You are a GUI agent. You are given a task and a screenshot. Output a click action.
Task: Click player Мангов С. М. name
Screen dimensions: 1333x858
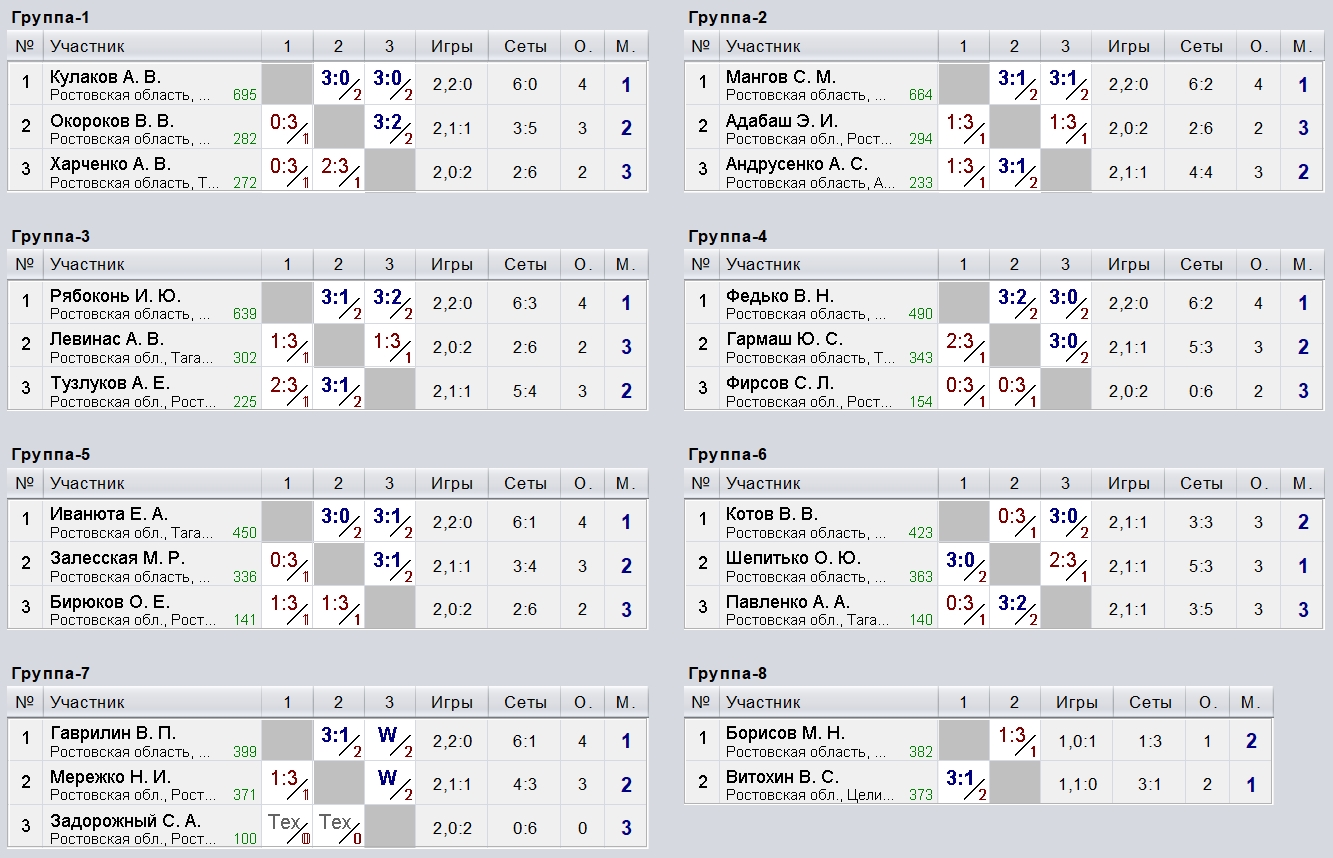(x=781, y=77)
